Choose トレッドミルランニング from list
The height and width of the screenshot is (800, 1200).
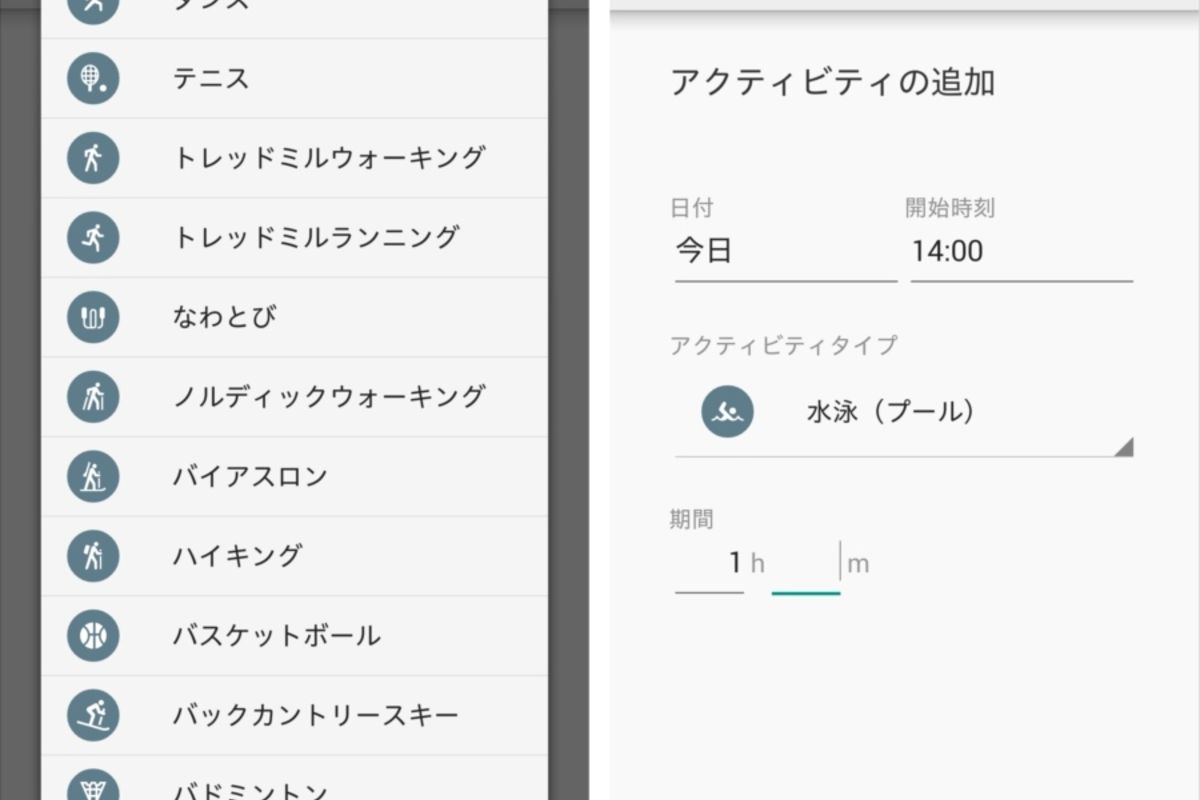294,237
